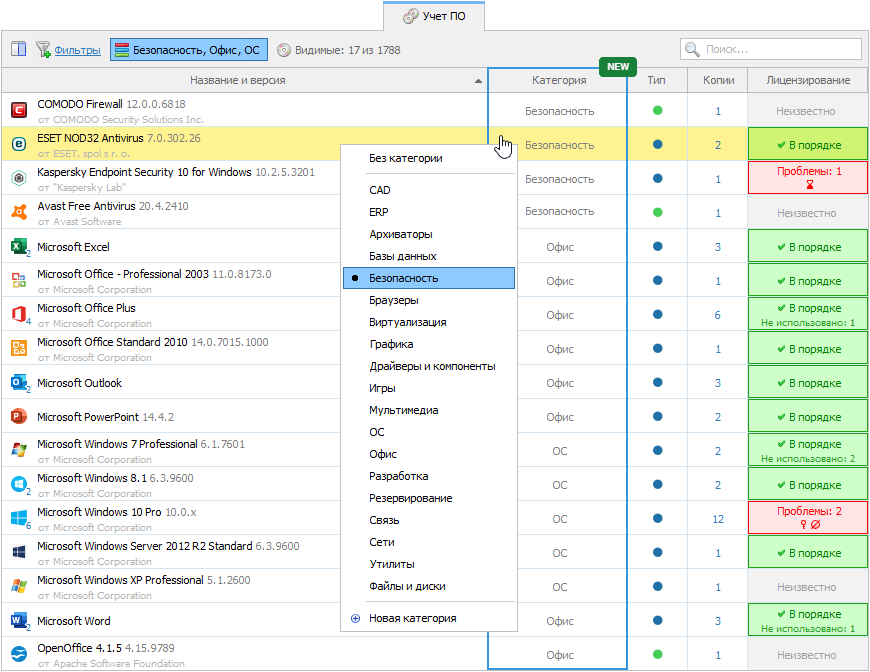Open the Категория cell for COMODO Firewall
The image size is (870, 672).
point(559,111)
